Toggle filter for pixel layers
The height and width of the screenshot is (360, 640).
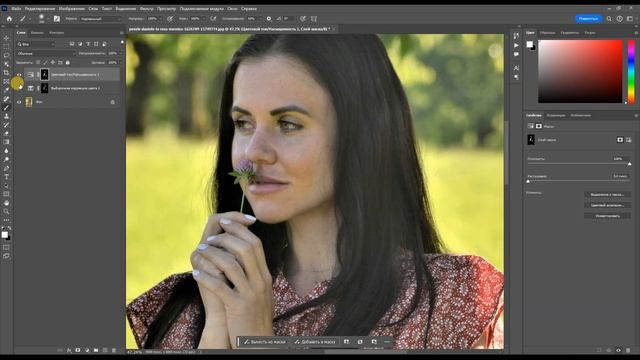(72, 44)
